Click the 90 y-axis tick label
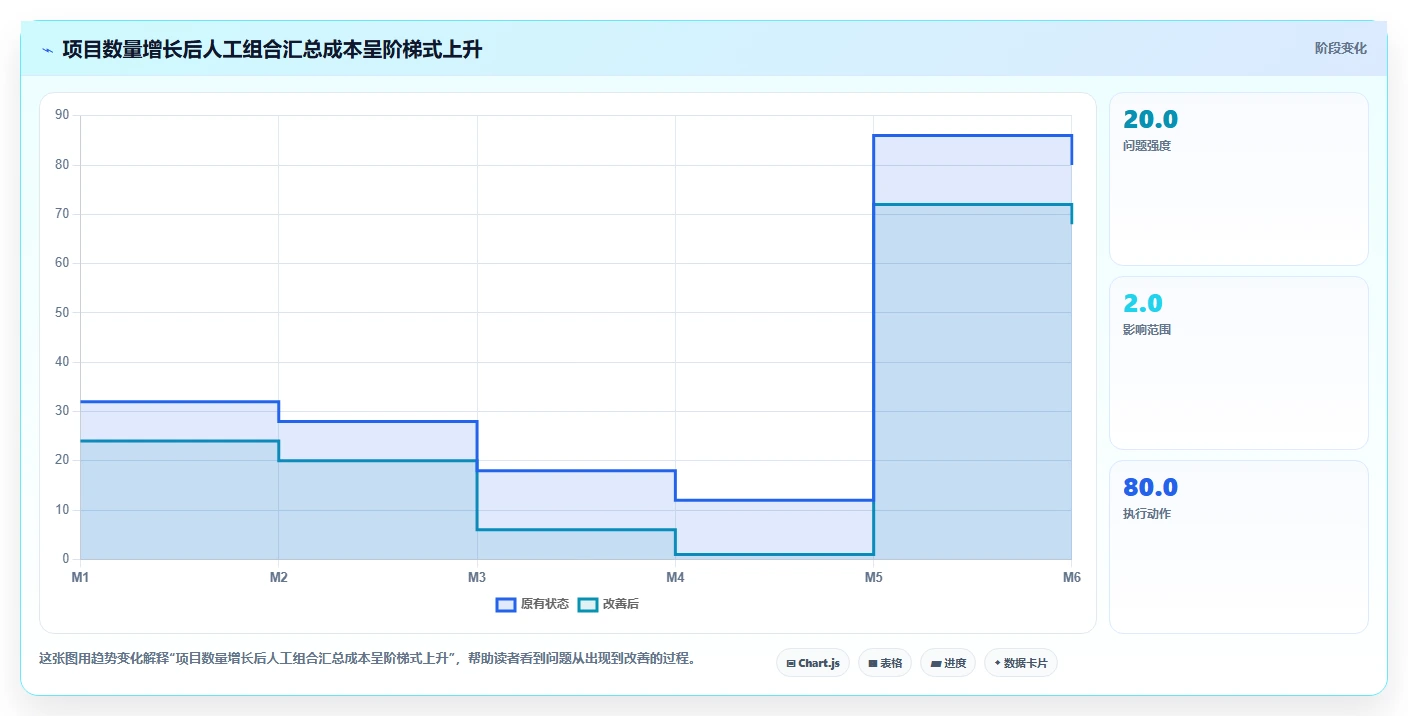 [x=62, y=115]
